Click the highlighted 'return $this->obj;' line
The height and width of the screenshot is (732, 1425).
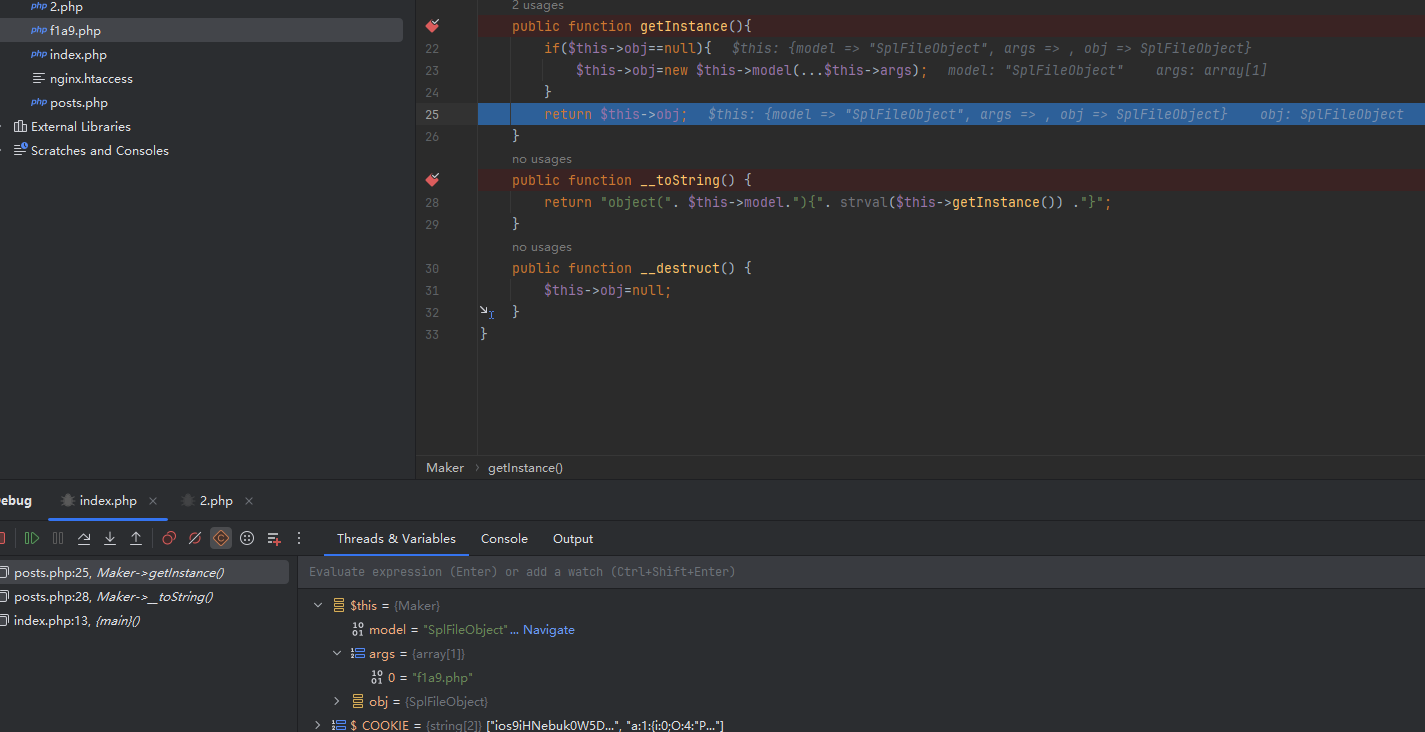point(615,114)
